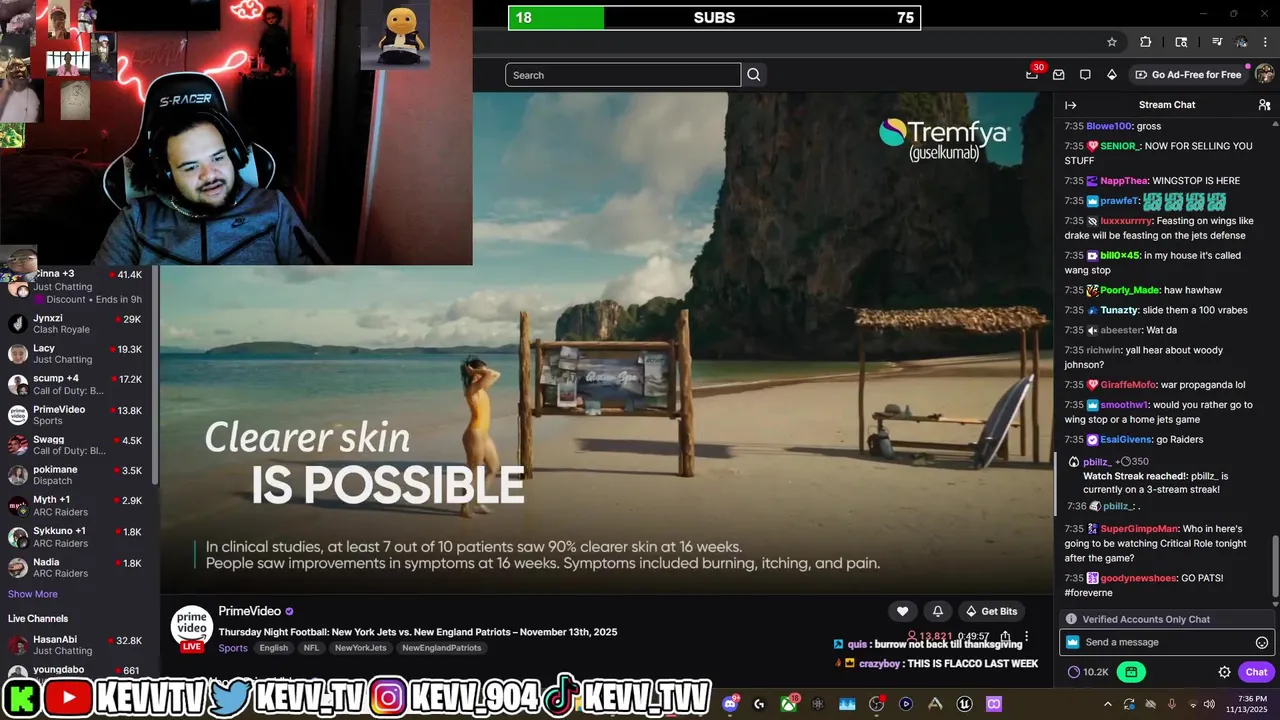Select the NewEnglandPatriots stream tag

[x=441, y=648]
